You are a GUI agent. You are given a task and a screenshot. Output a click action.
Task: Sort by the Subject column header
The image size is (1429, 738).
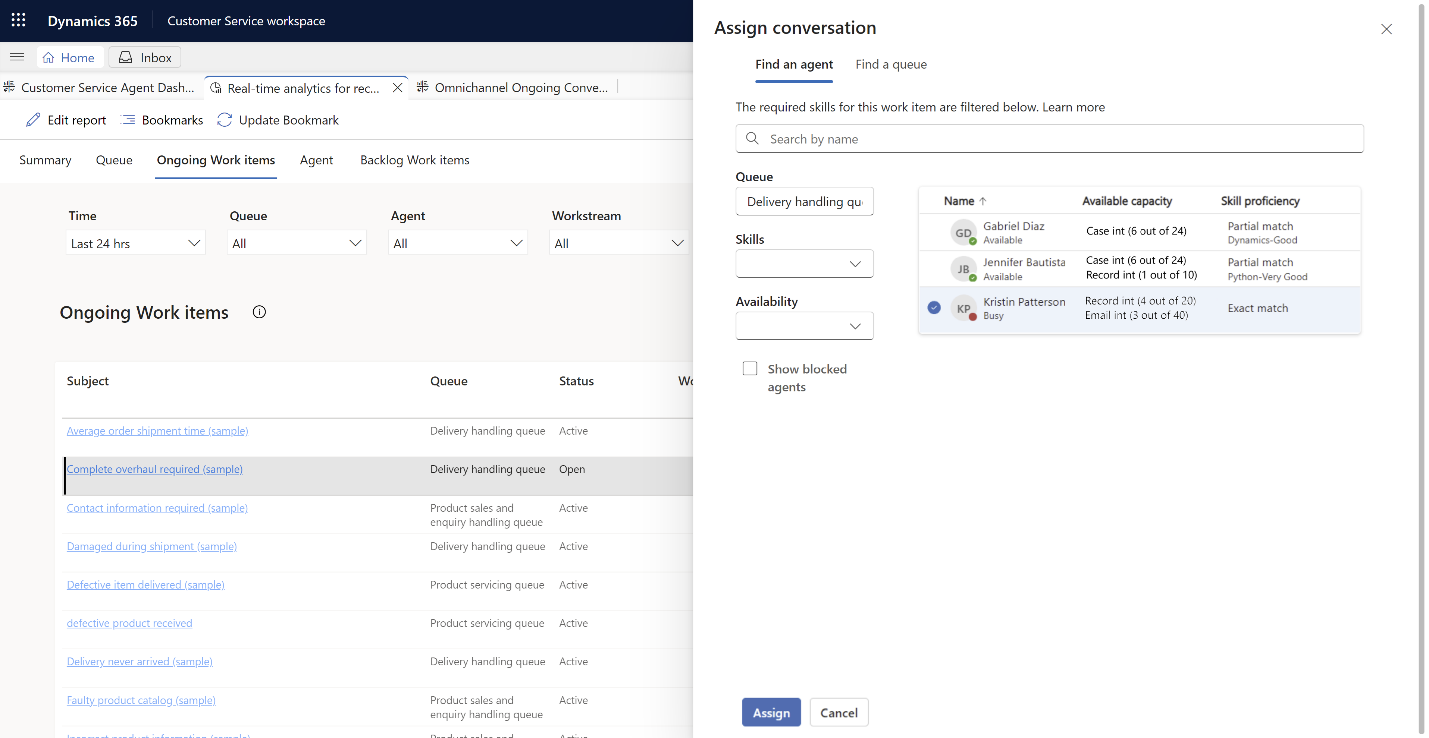(88, 381)
